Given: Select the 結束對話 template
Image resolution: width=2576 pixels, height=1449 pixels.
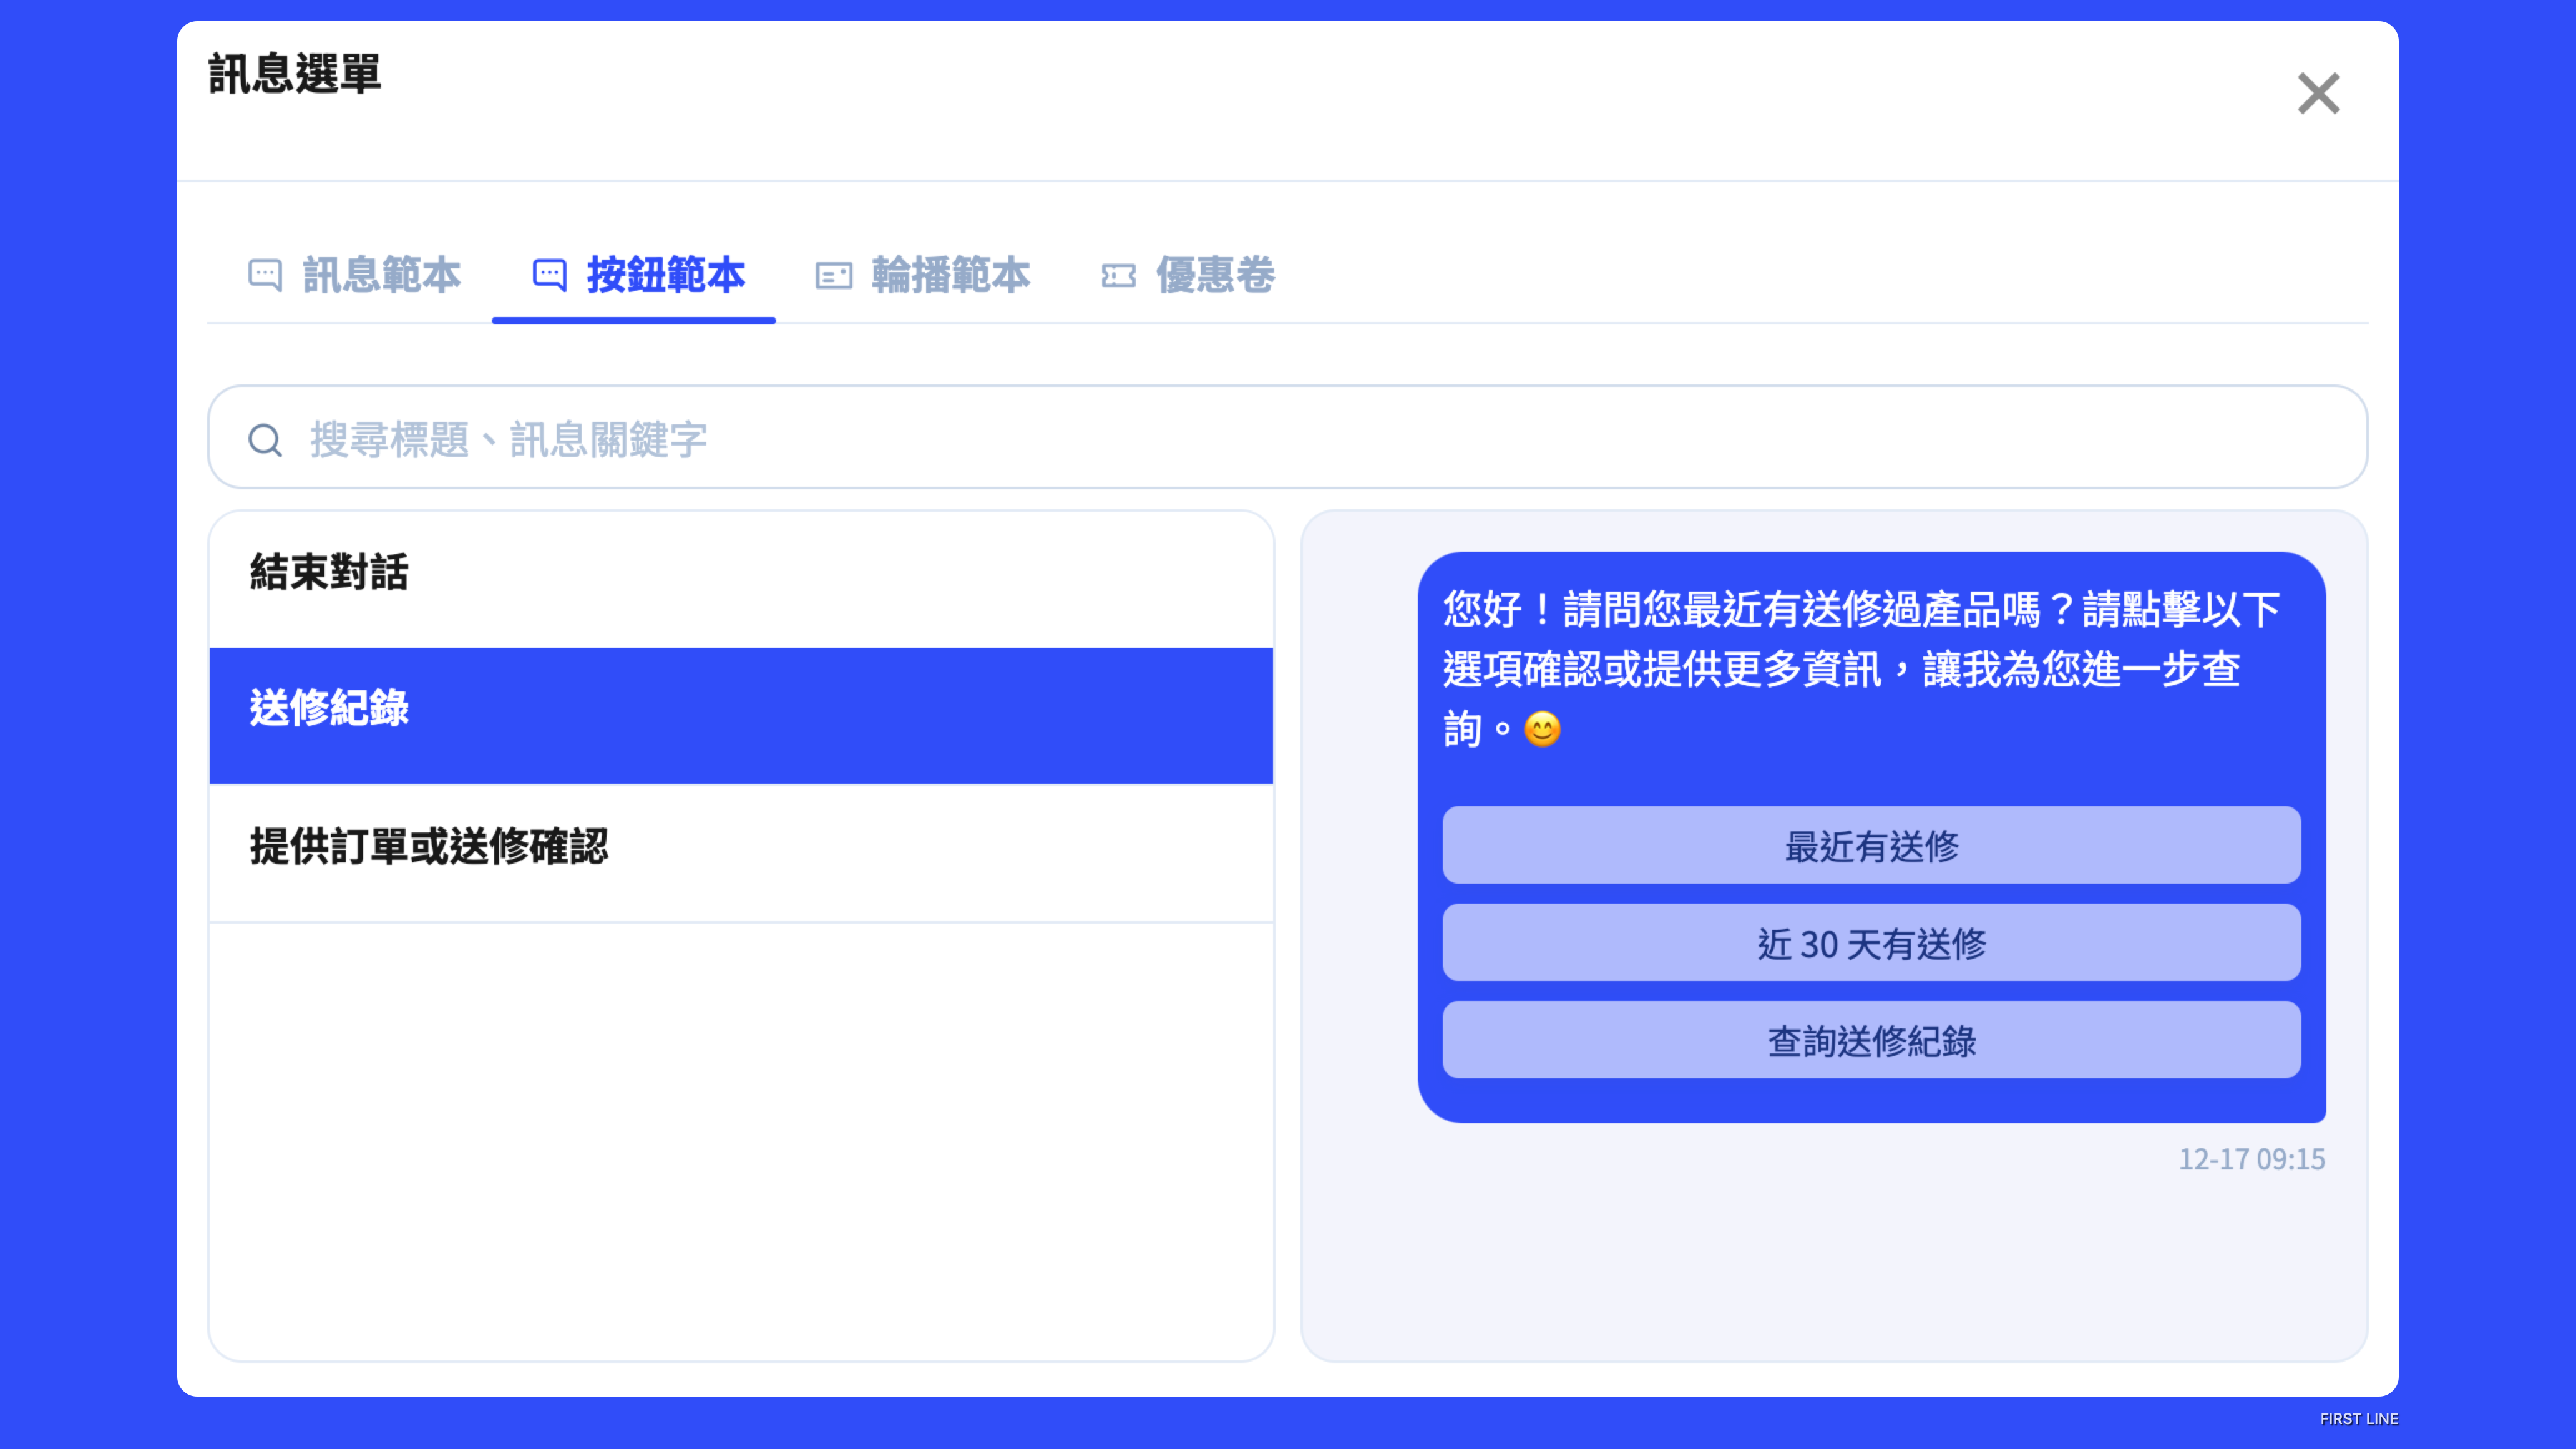Looking at the screenshot, I should point(741,579).
